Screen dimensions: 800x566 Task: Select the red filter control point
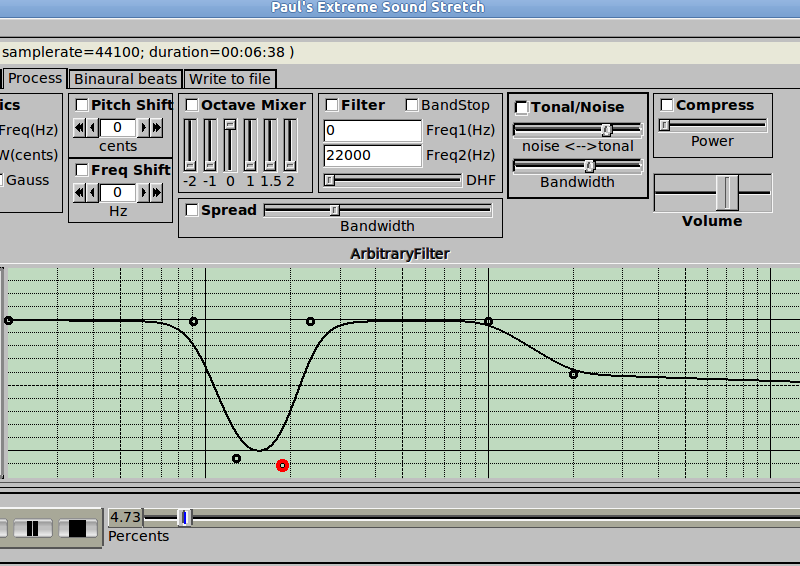[x=283, y=465]
